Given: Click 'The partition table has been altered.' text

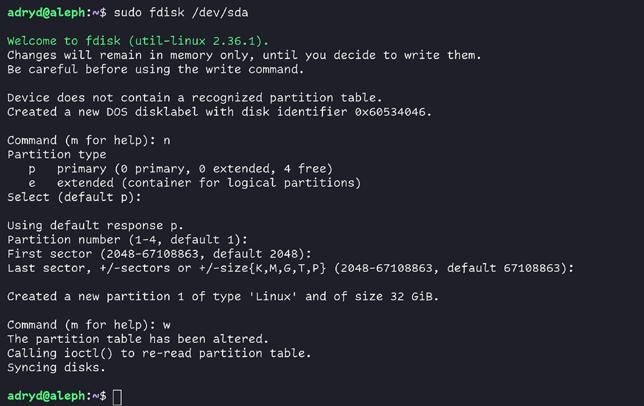Looking at the screenshot, I should [x=138, y=339].
